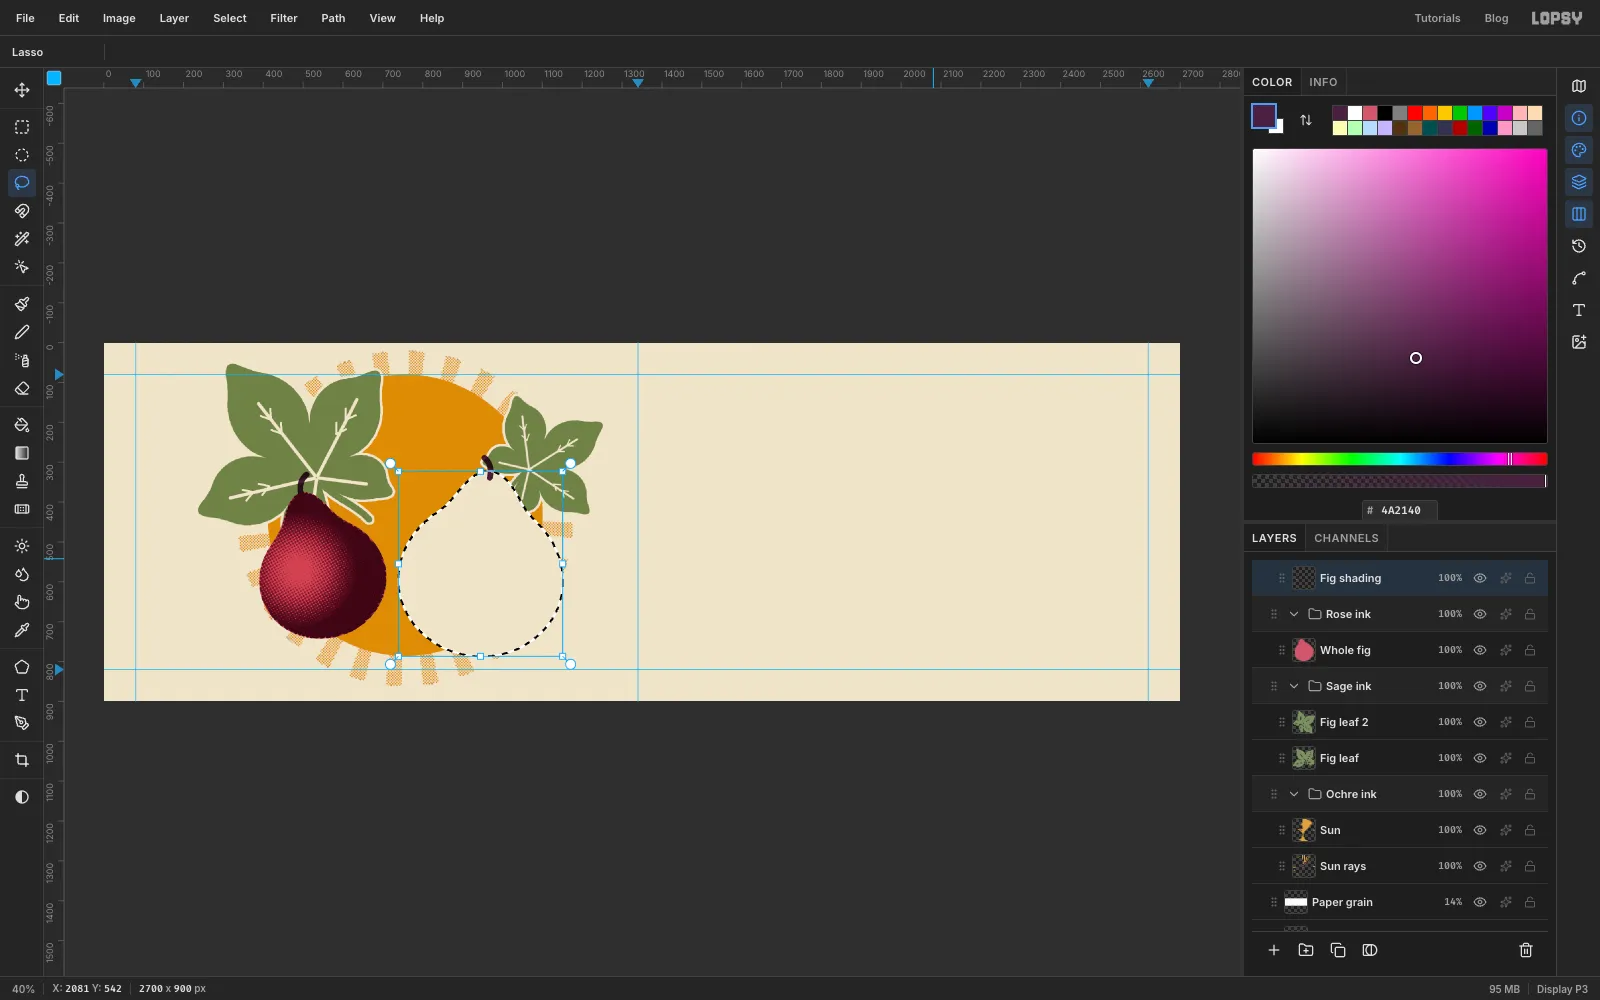Select the Polygon shape tool
Screen dimensions: 1600x1000
coord(22,667)
